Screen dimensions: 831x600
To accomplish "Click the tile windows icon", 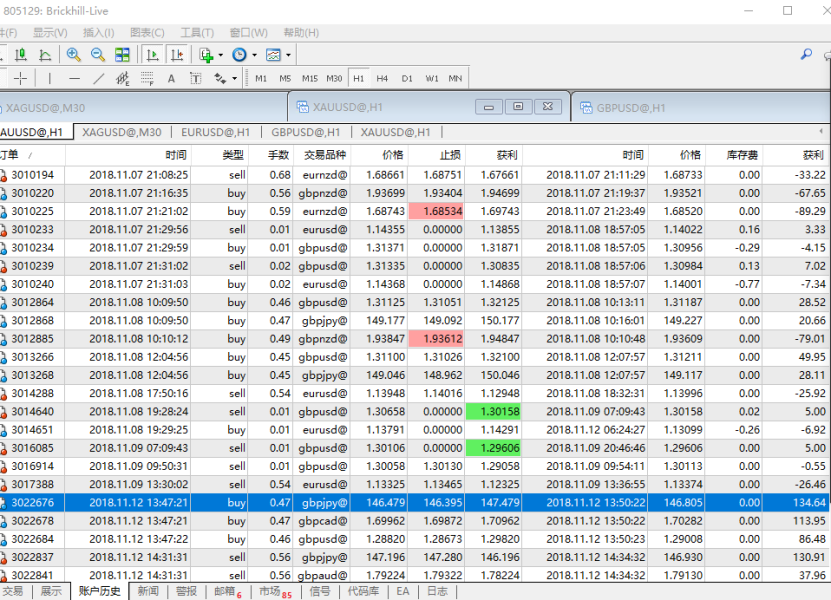I will coord(122,55).
